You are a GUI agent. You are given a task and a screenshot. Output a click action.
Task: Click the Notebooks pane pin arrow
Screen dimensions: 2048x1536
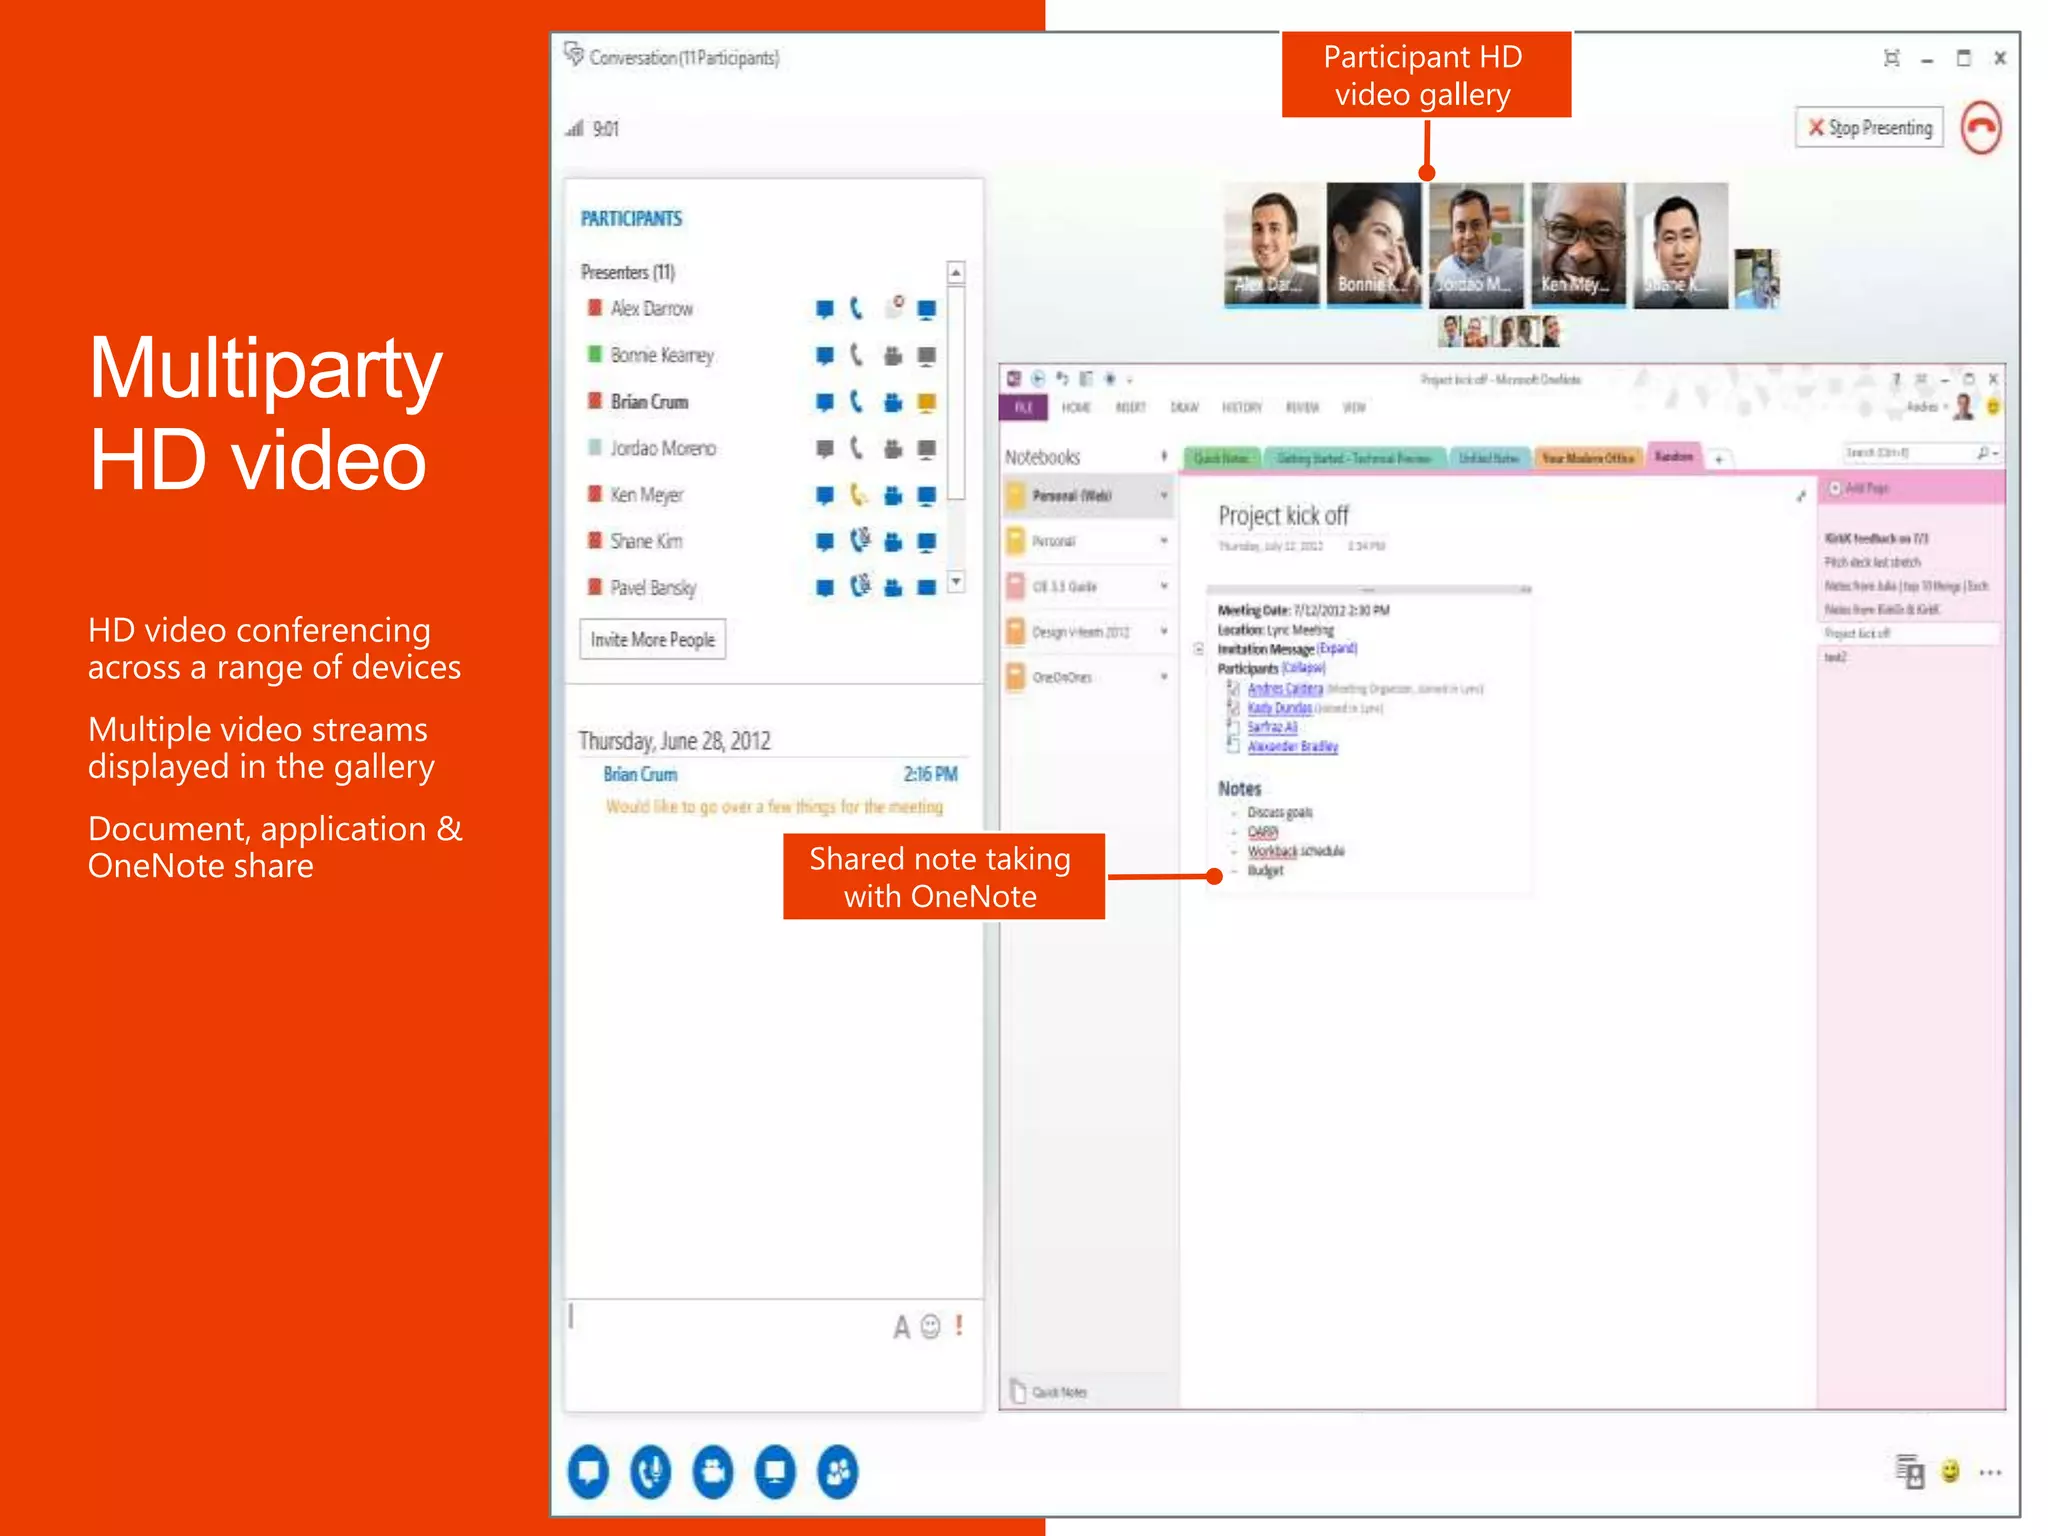[x=1164, y=456]
